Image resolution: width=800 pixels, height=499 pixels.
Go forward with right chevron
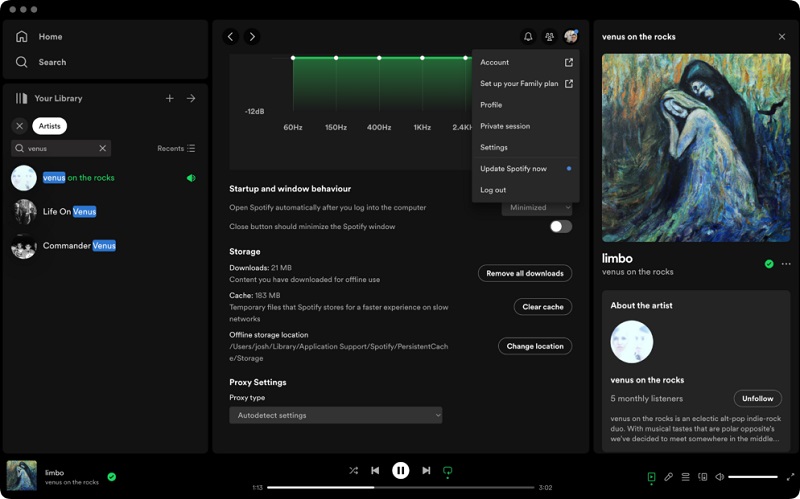pos(252,37)
